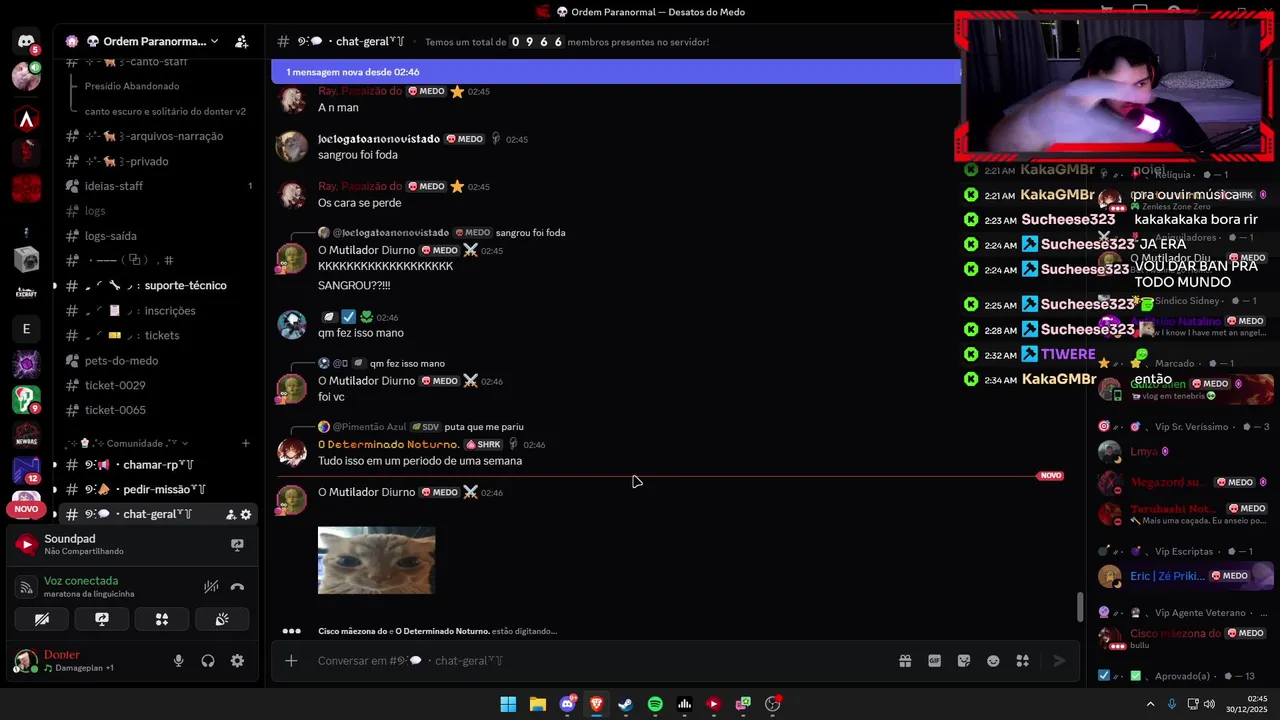
Task: Open the emoji picker
Action: click(993, 660)
